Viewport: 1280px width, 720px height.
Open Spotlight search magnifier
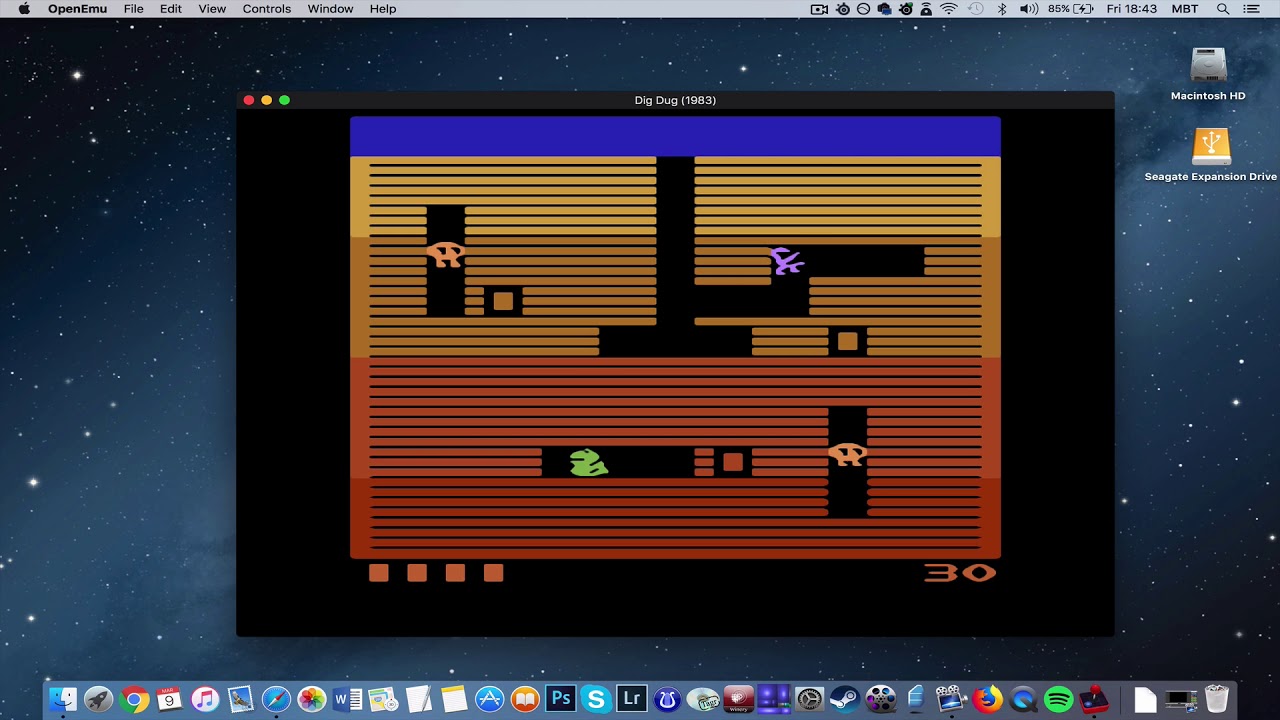point(1223,9)
